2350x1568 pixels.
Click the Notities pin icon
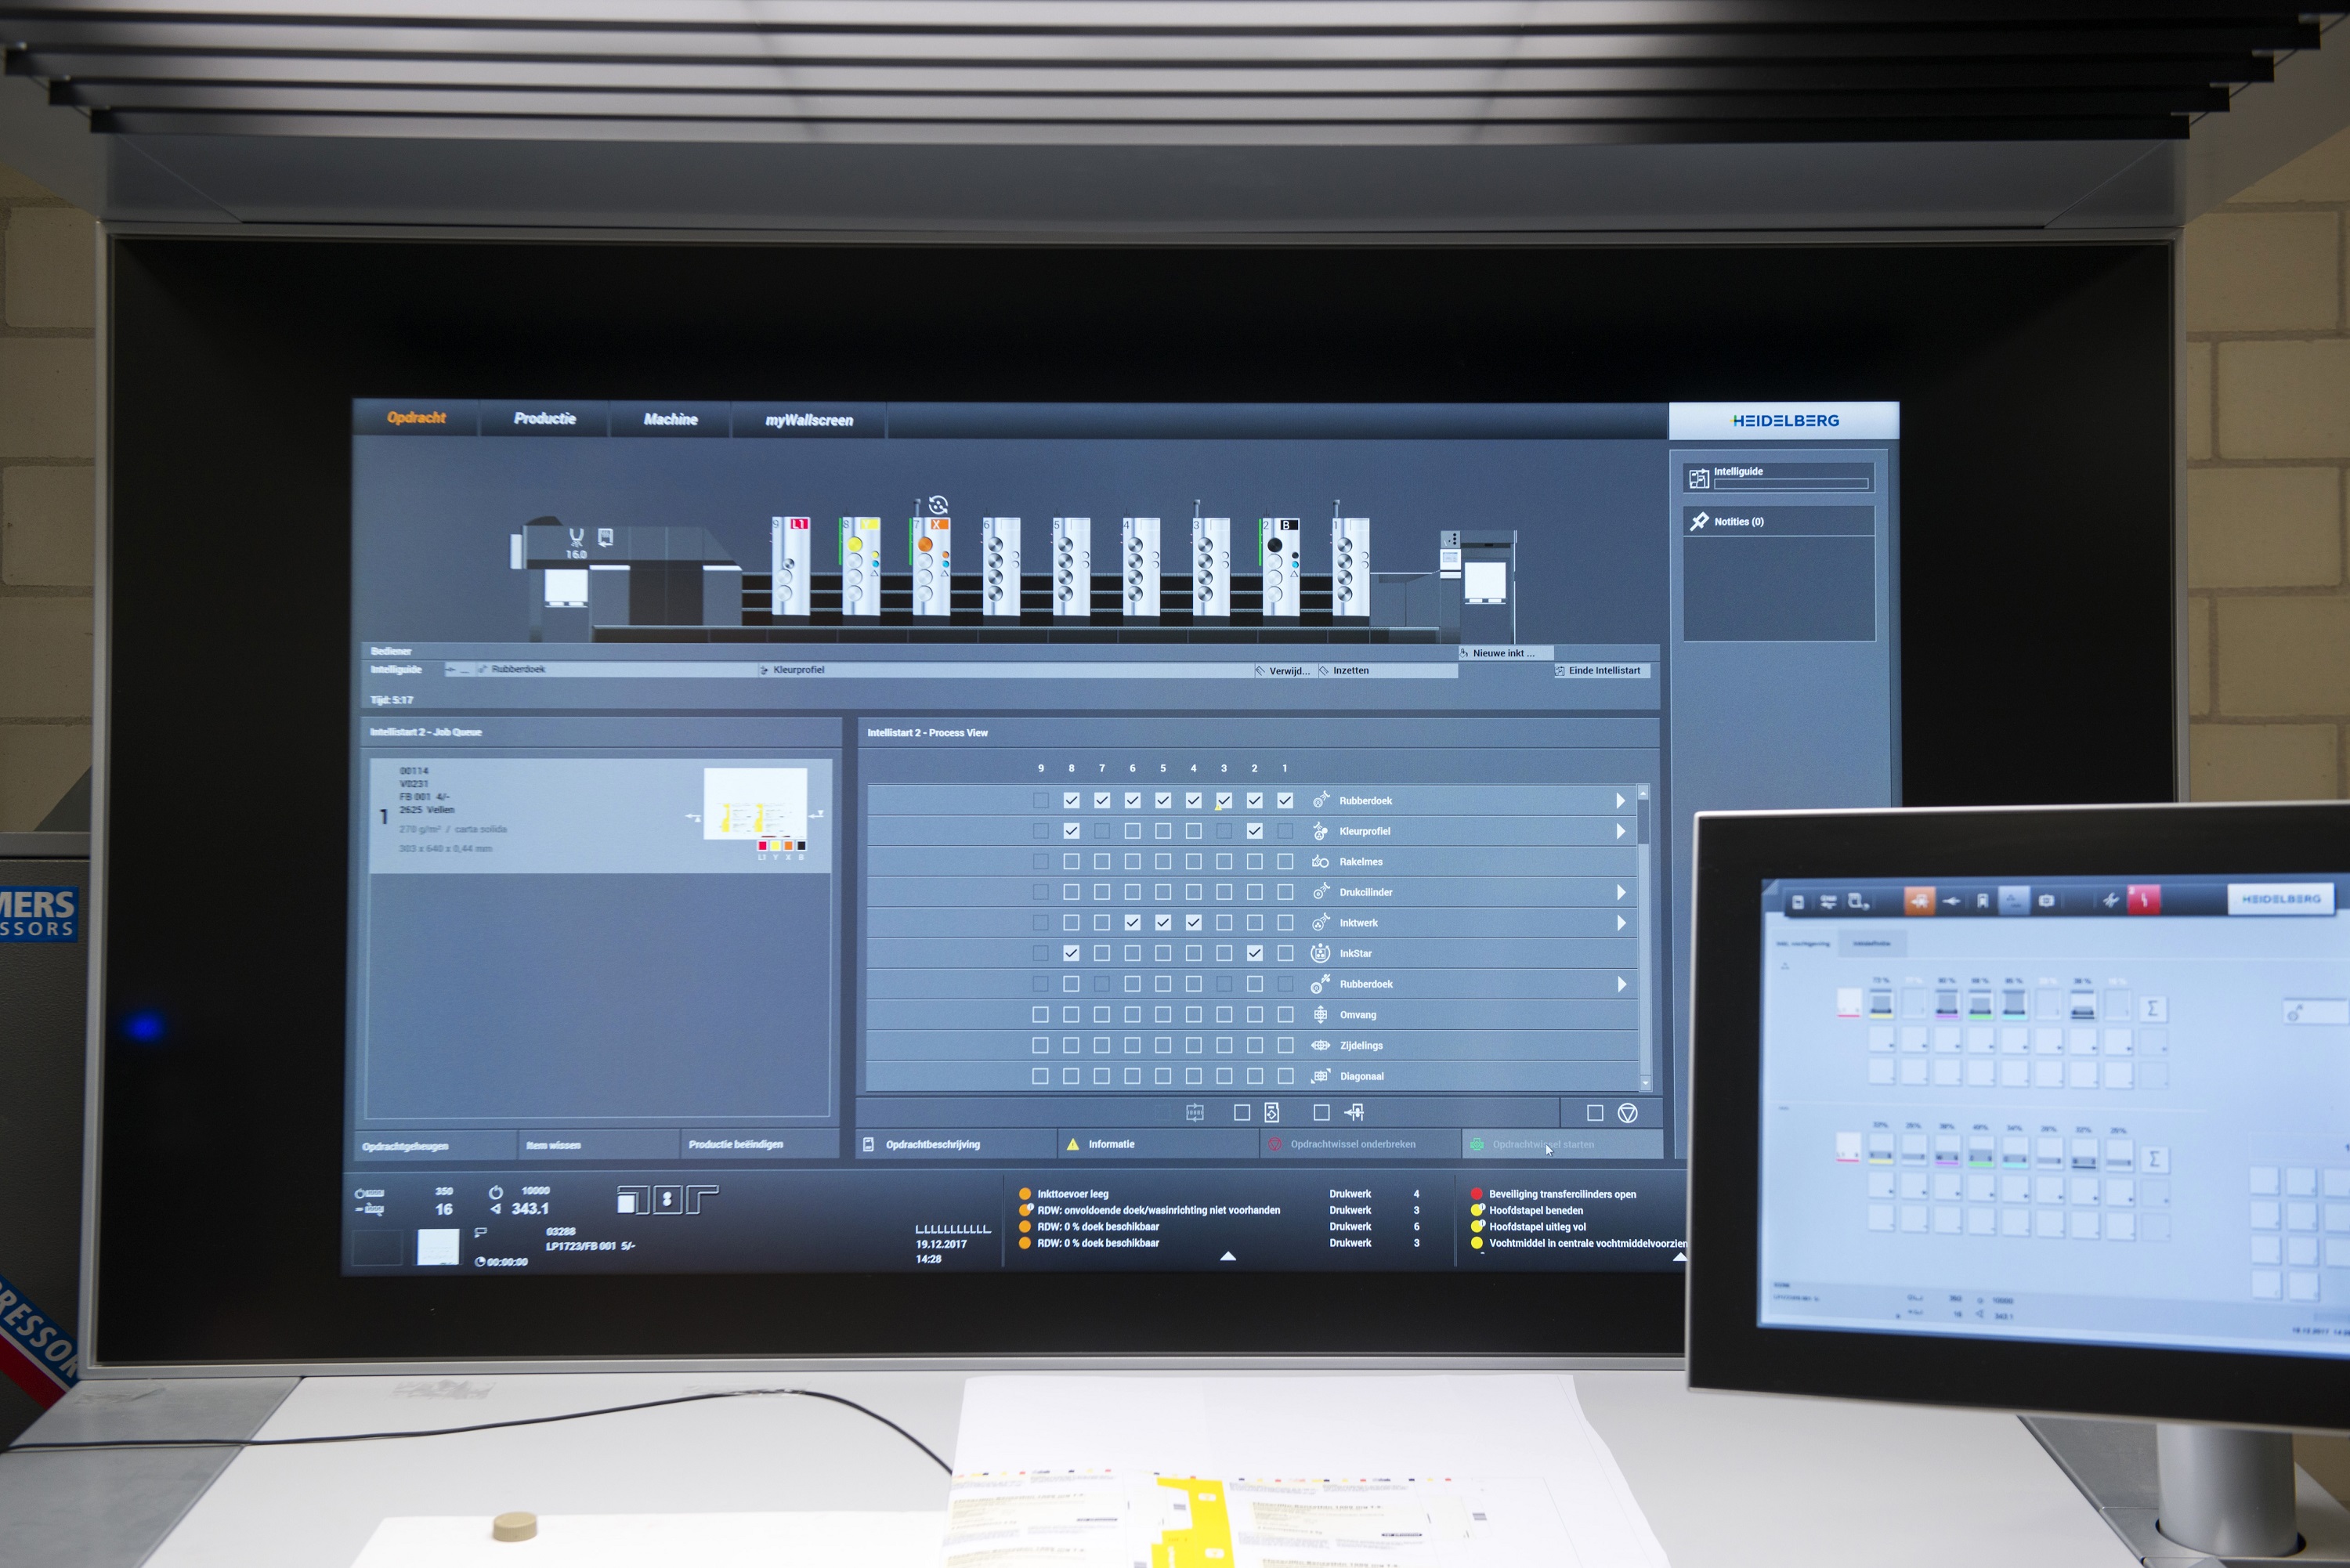1699,521
